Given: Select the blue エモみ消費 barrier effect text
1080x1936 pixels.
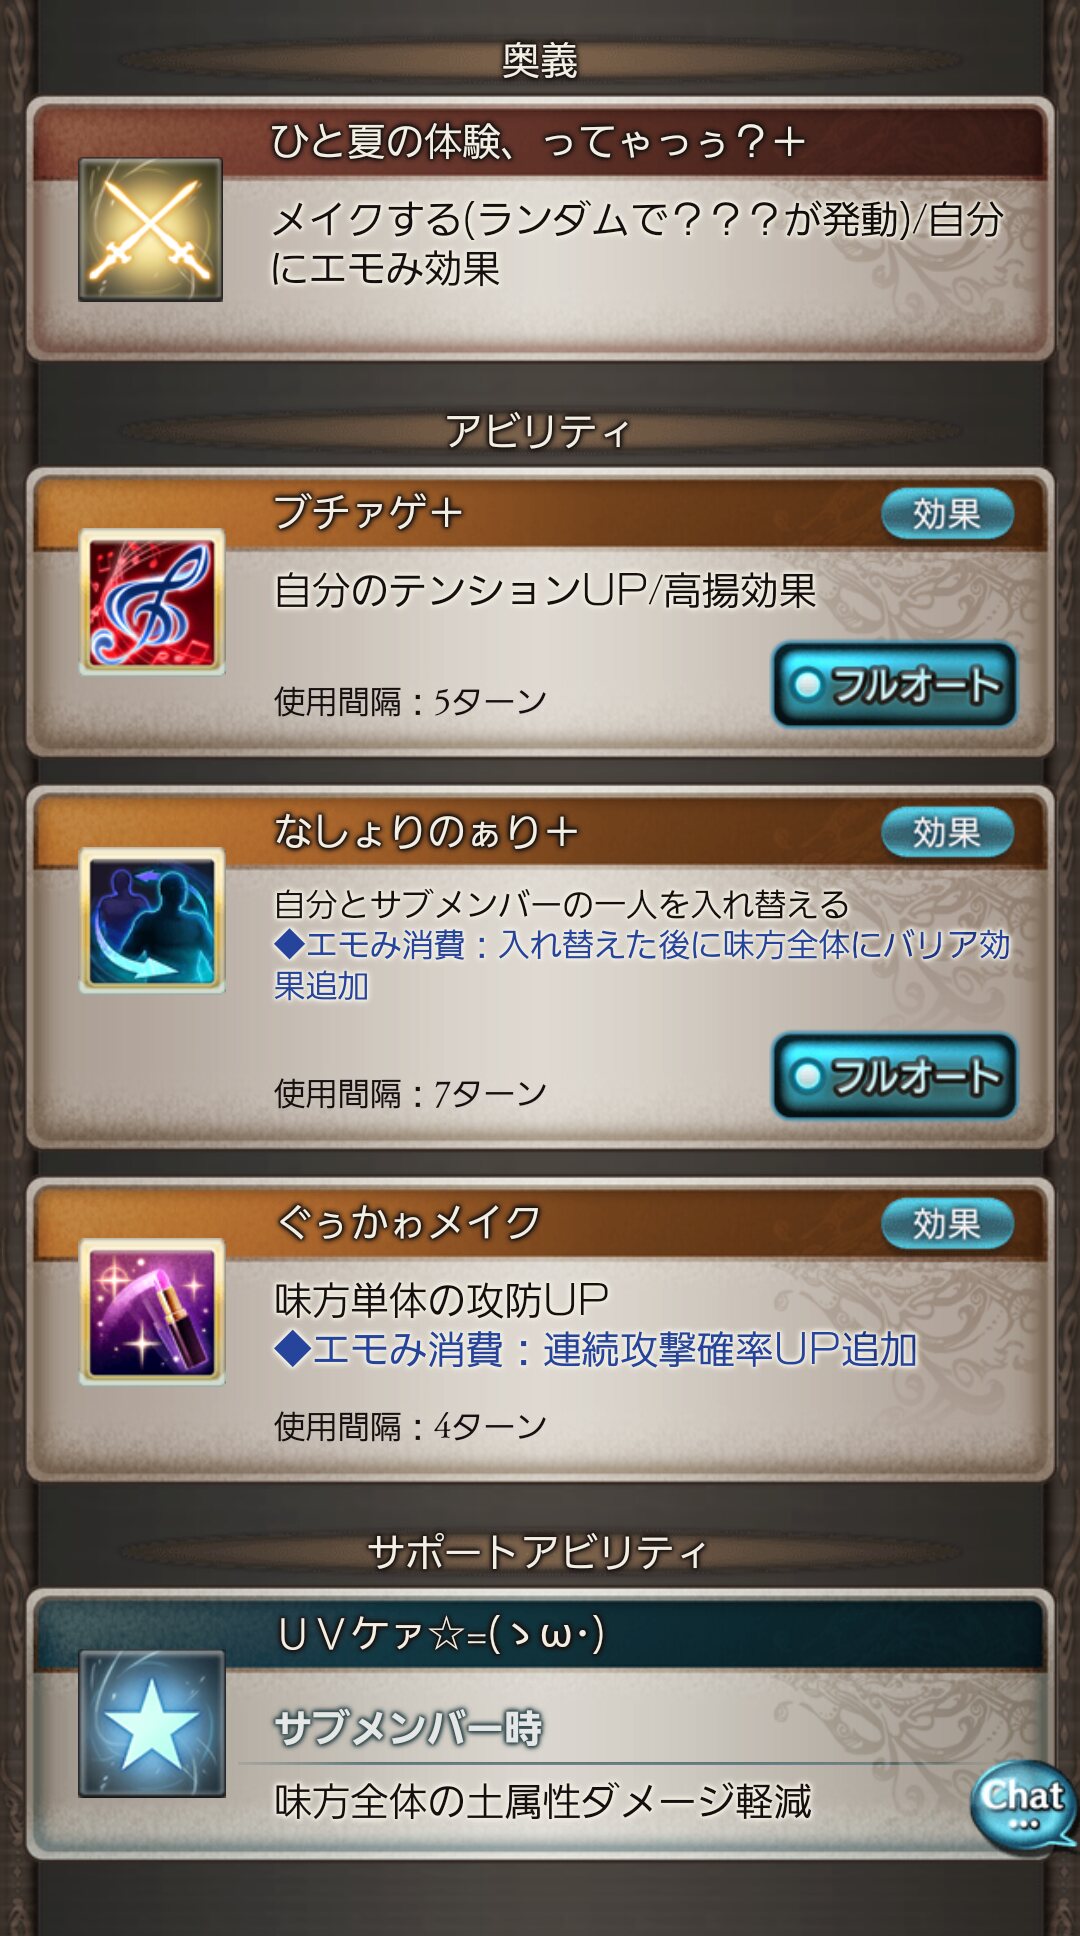Looking at the screenshot, I should [642, 965].
